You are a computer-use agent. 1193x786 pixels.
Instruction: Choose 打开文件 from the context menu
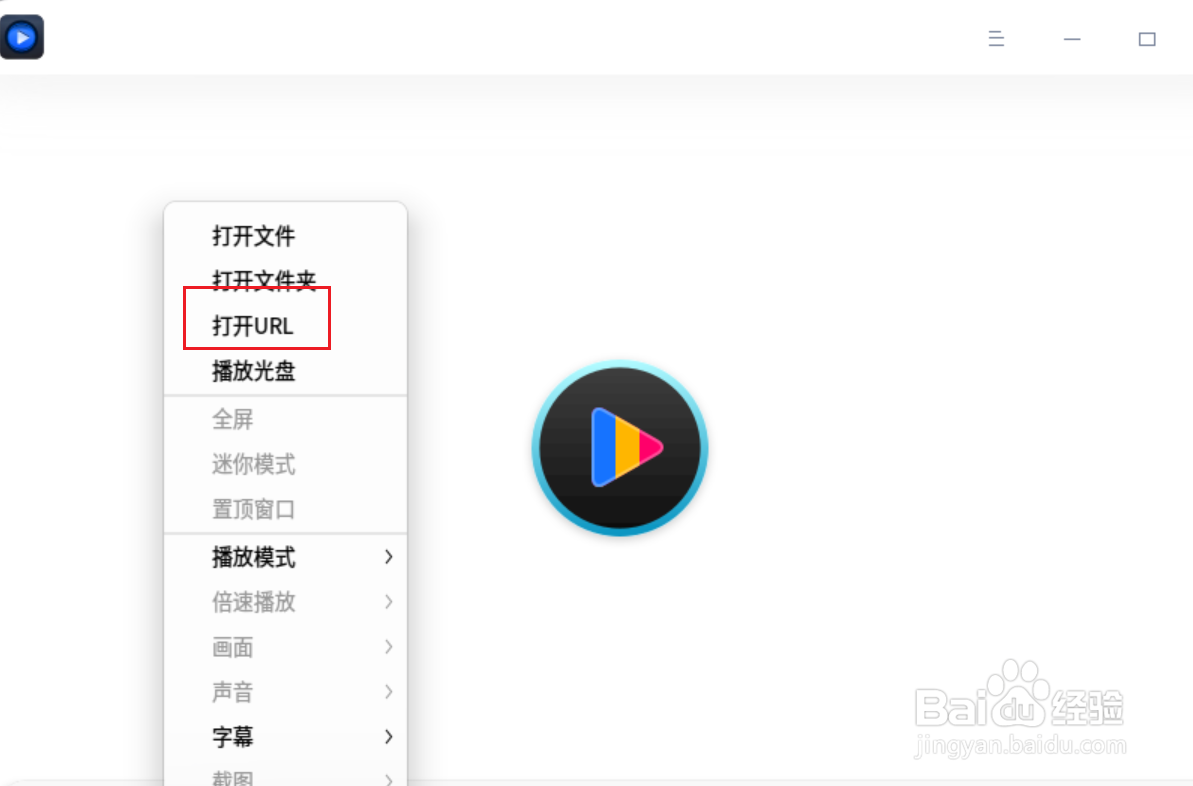click(285, 236)
